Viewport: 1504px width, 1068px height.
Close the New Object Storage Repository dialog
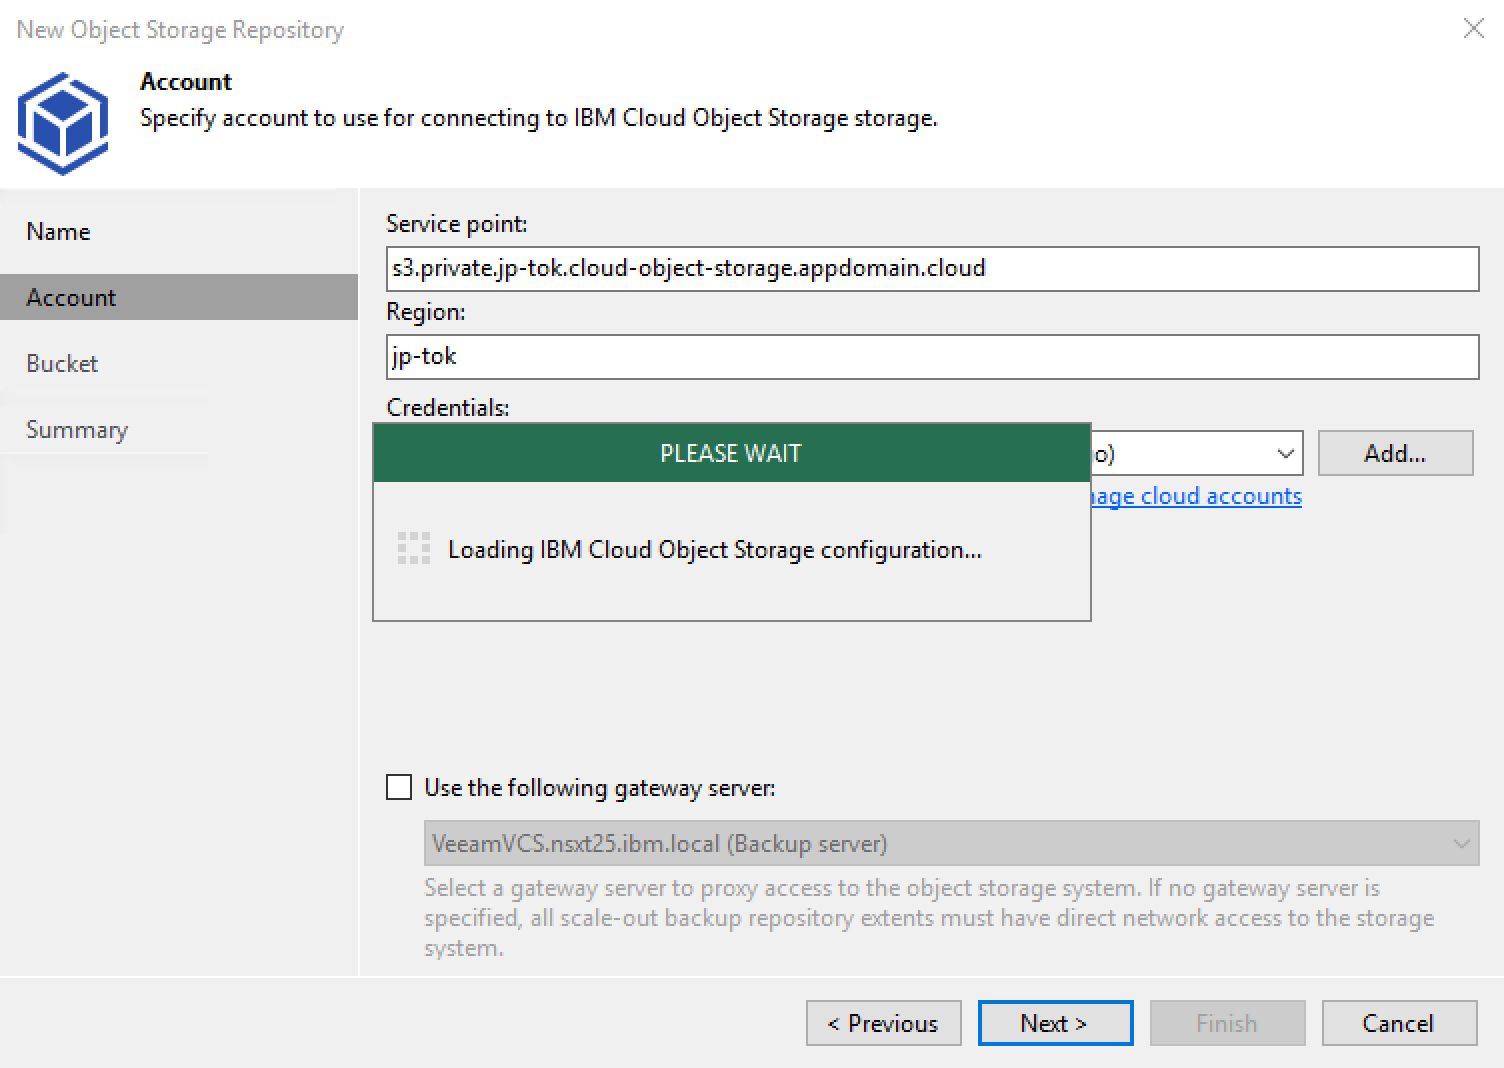1473,28
